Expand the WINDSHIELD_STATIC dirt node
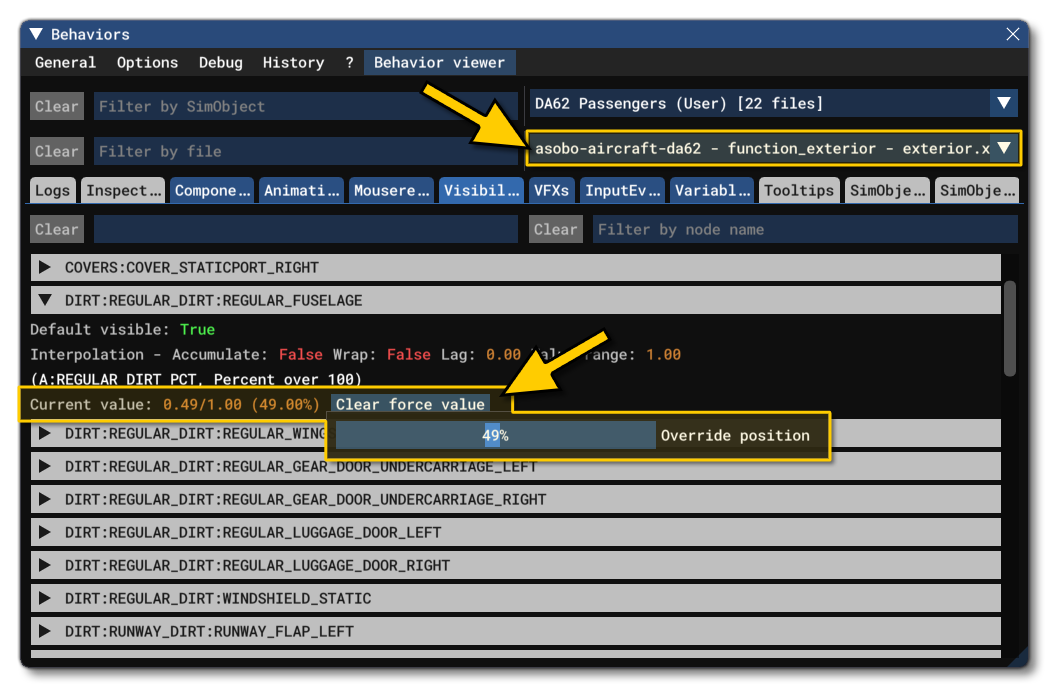The height and width of the screenshot is (688, 1049). point(43,598)
